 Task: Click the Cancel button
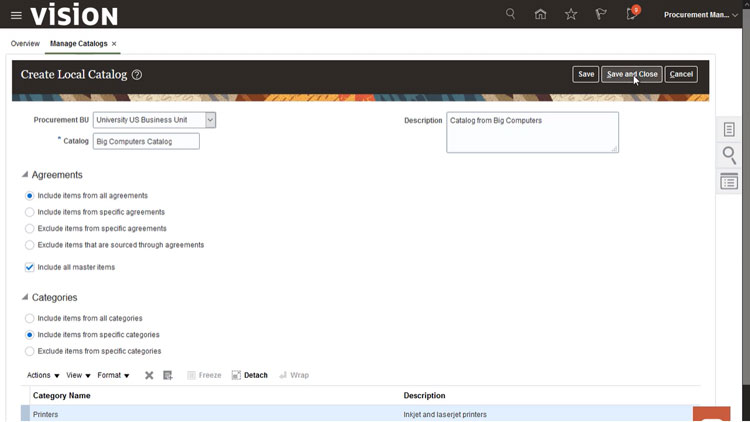pyautogui.click(x=681, y=74)
